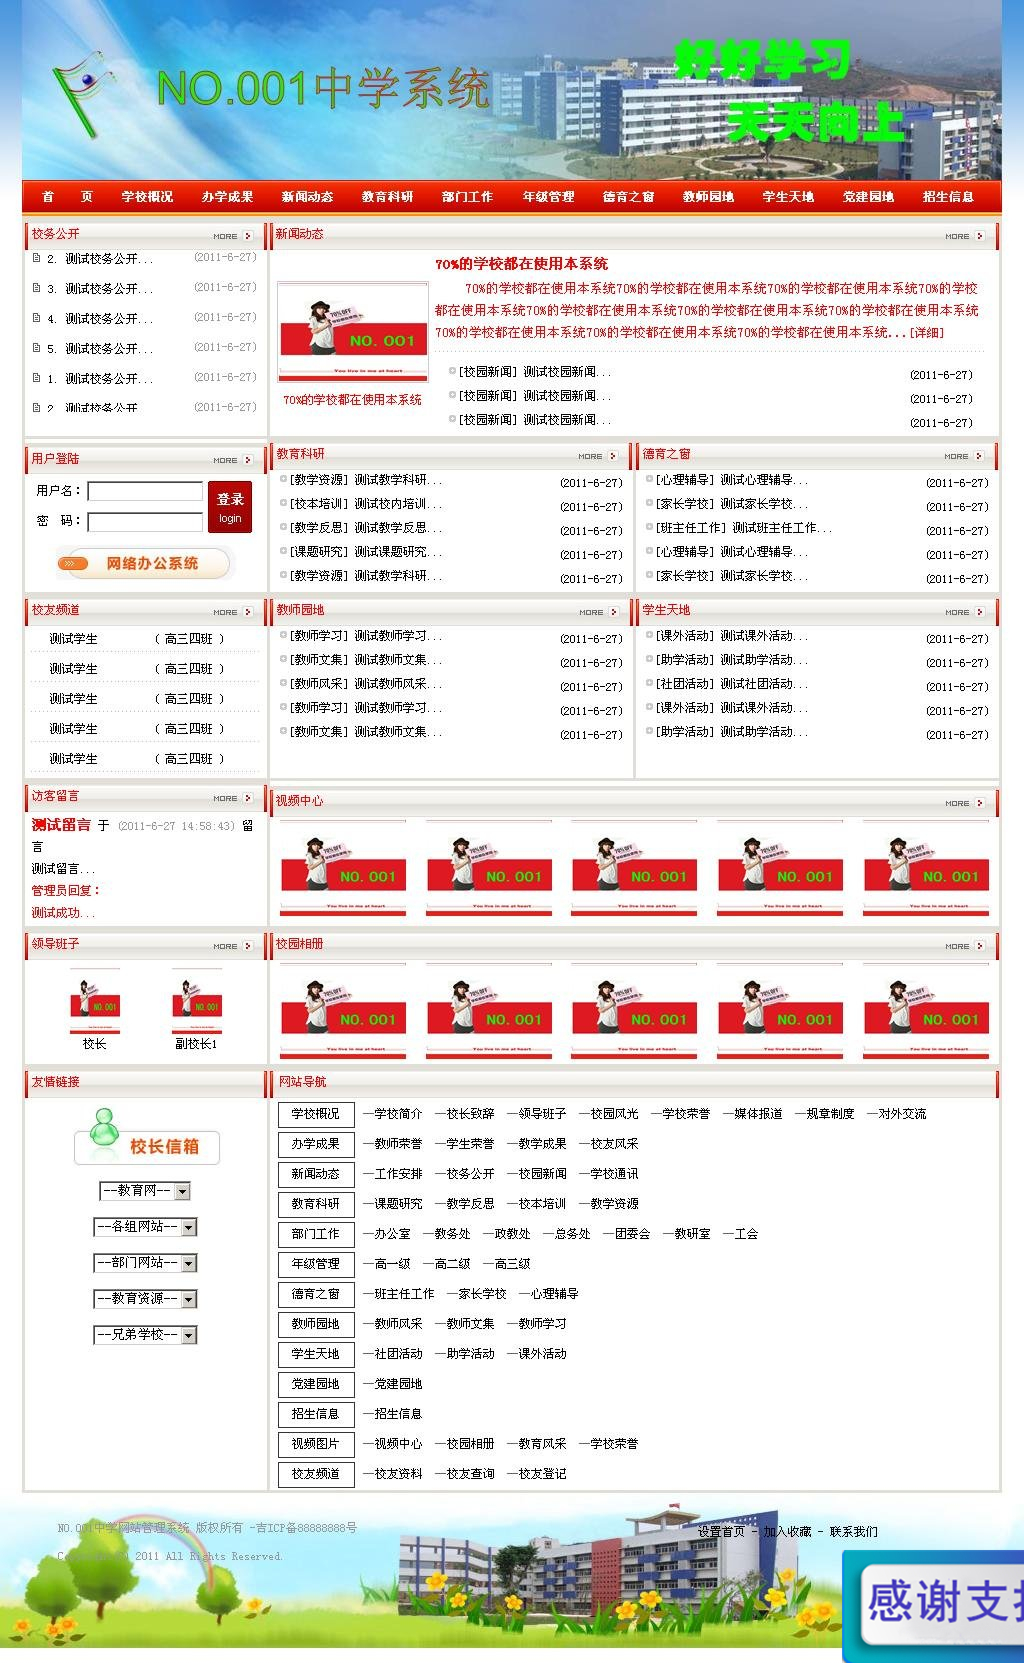The image size is (1024, 1663).
Task: Click 设置首页 link in footer
Action: tap(722, 1532)
